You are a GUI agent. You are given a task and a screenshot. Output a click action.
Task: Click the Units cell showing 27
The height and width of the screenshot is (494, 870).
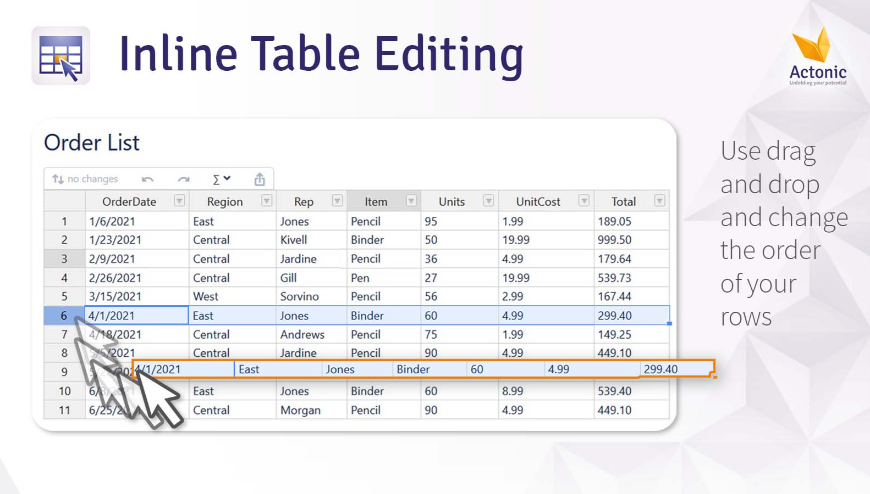(x=459, y=278)
